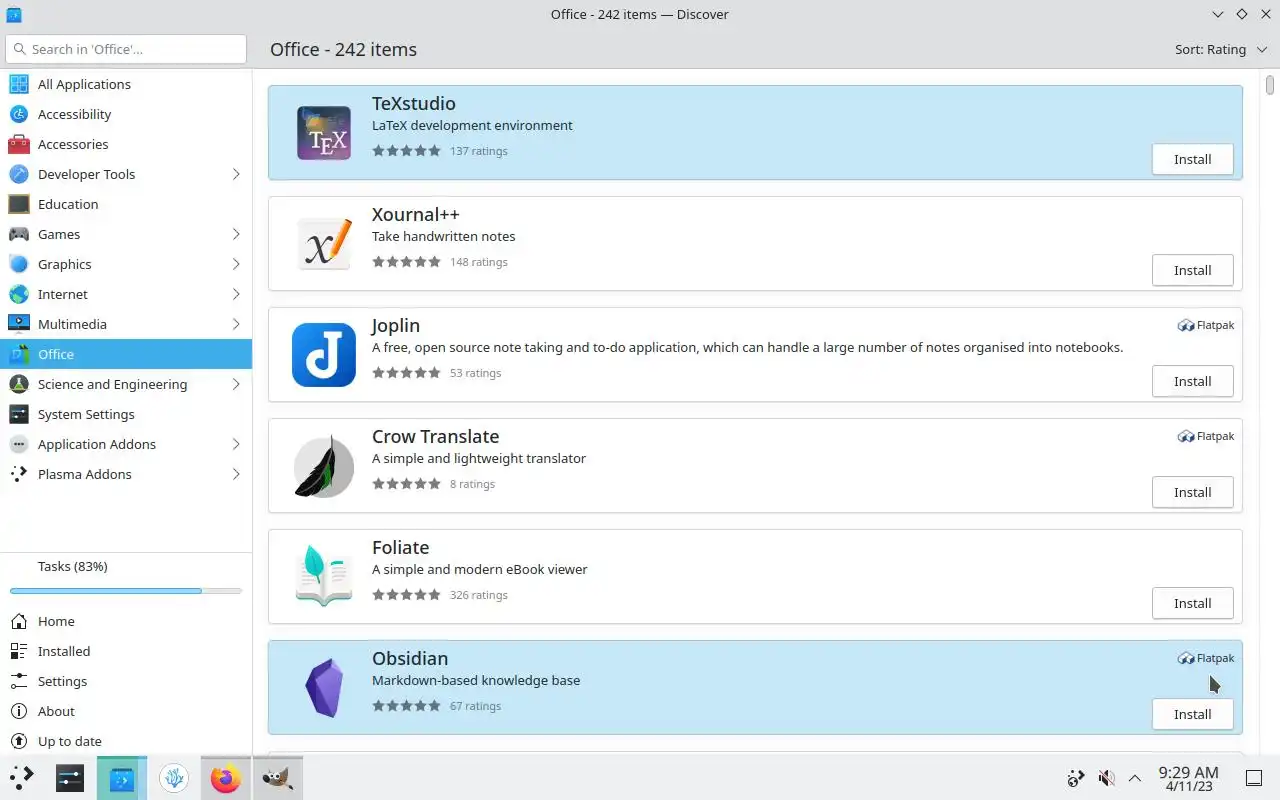This screenshot has width=1280, height=800.
Task: Open the KDE application launcher
Action: point(22,778)
